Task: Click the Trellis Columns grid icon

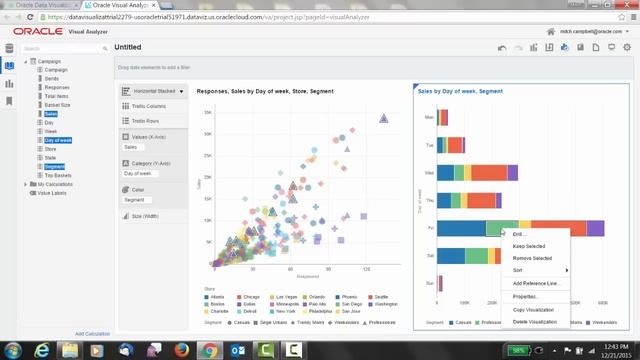Action: tap(126, 106)
